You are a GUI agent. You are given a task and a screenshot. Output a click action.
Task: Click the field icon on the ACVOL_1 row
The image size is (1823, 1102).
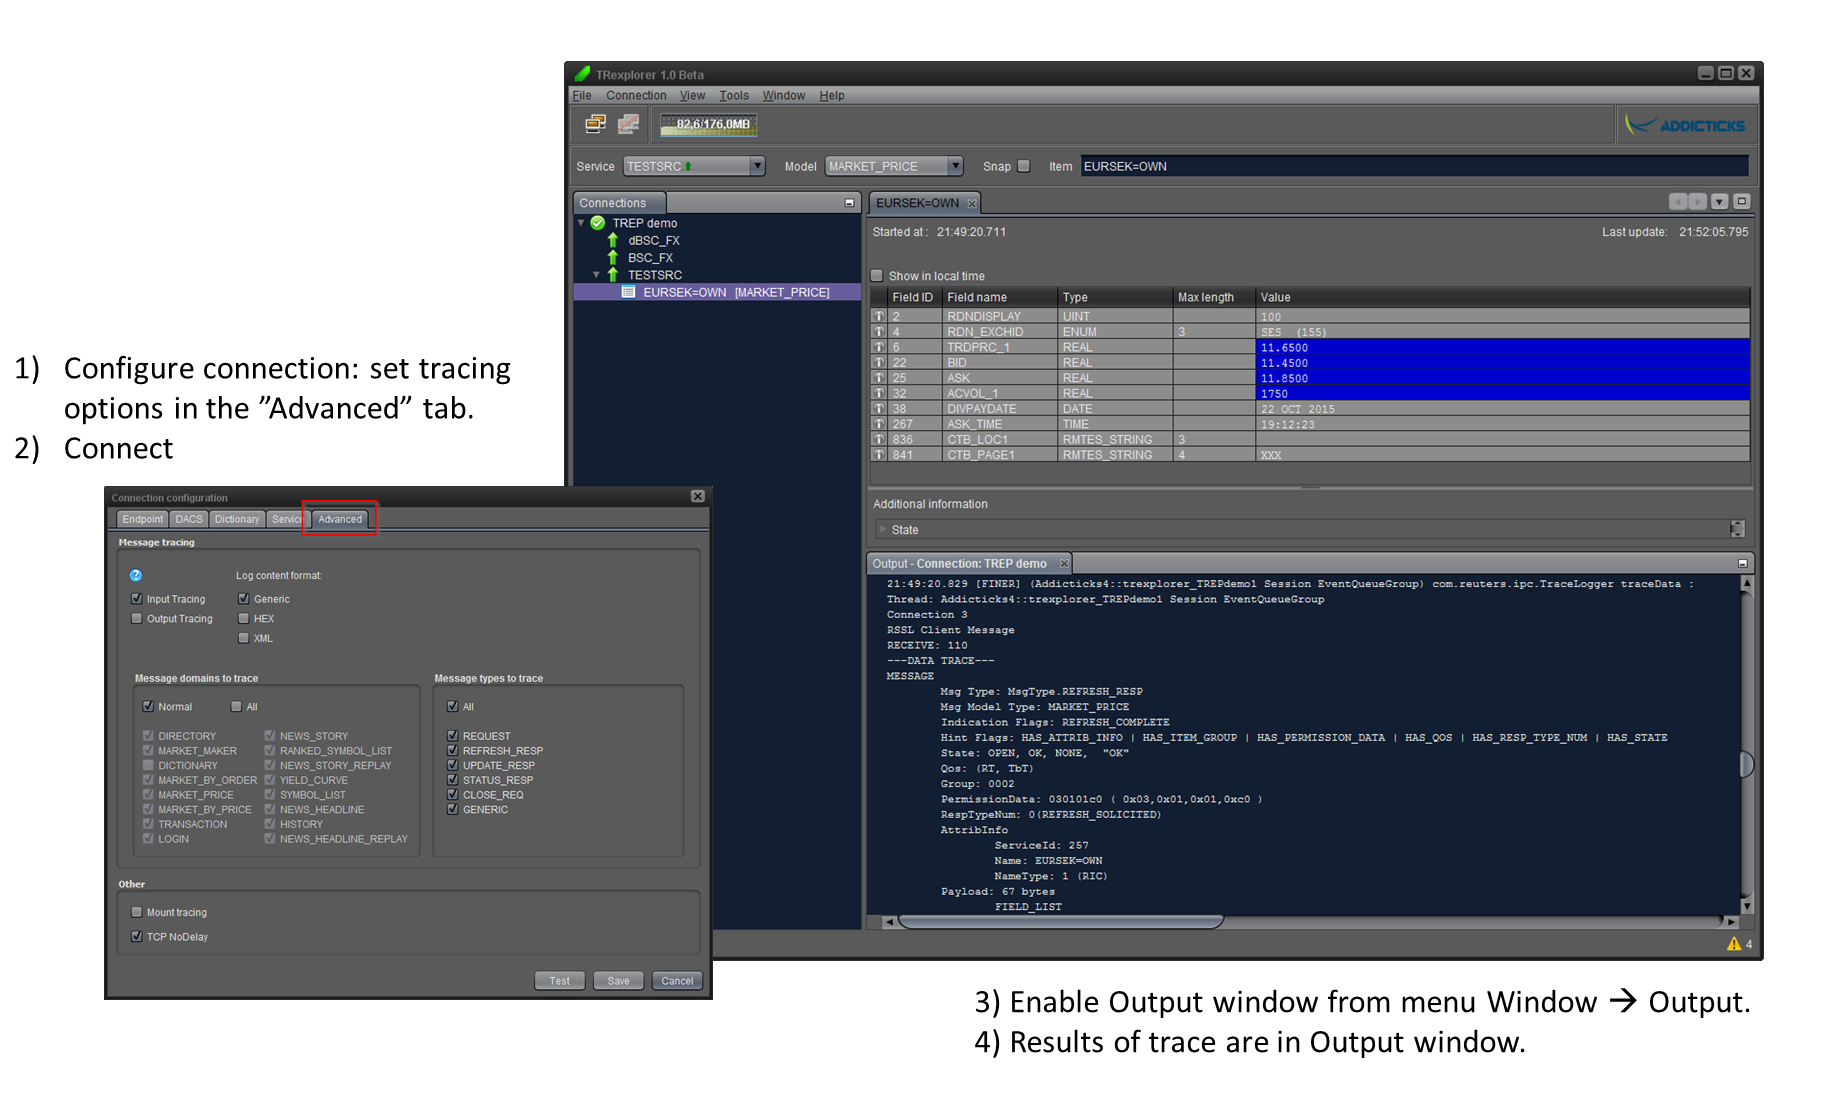point(879,393)
